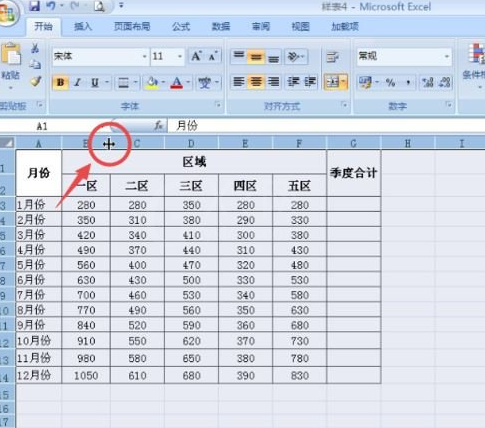Switch to the 公式 ribbon tab
The image size is (485, 428).
[181, 27]
